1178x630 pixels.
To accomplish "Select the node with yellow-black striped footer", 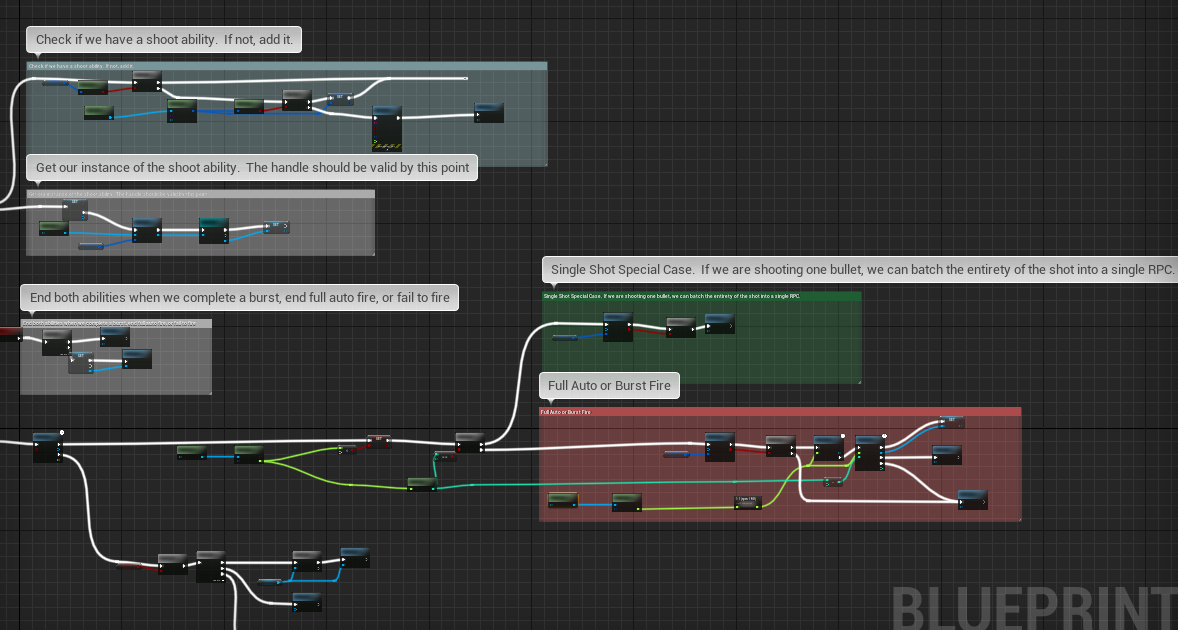I will 387,128.
